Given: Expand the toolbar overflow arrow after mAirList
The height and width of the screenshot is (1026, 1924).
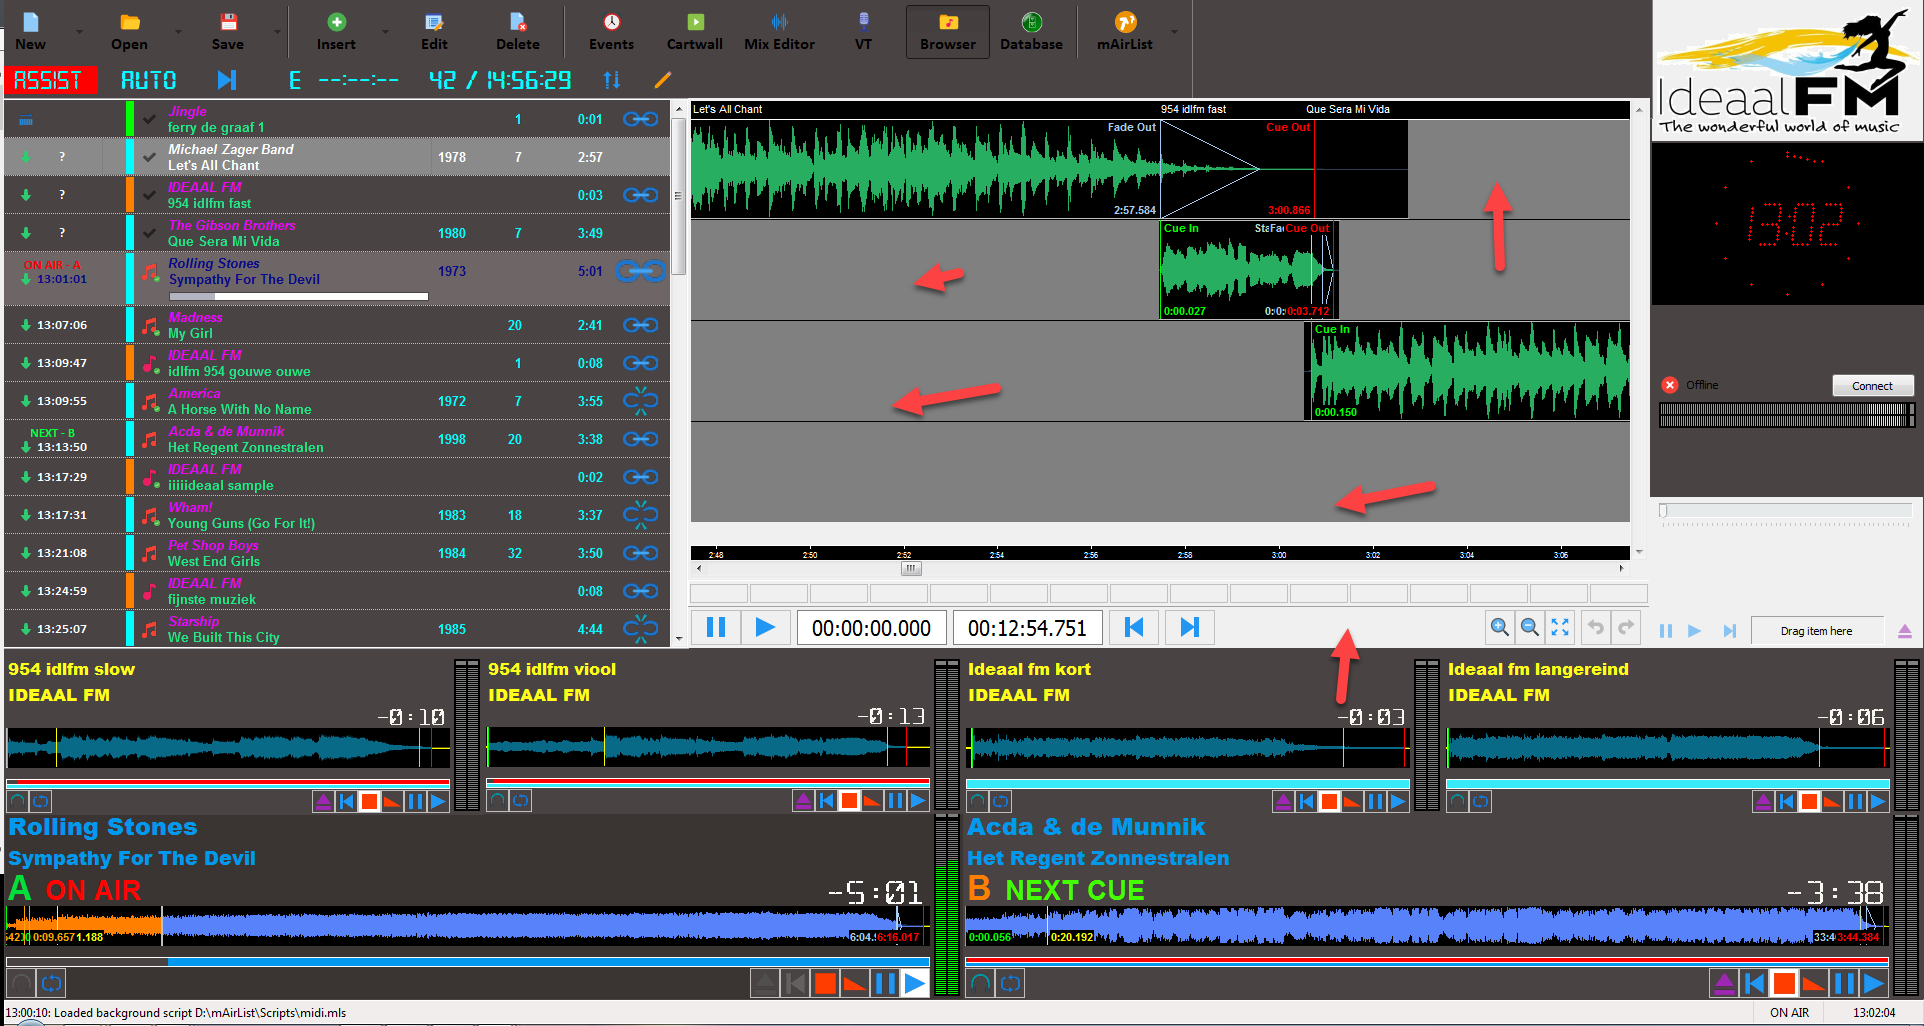Looking at the screenshot, I should (x=1174, y=31).
